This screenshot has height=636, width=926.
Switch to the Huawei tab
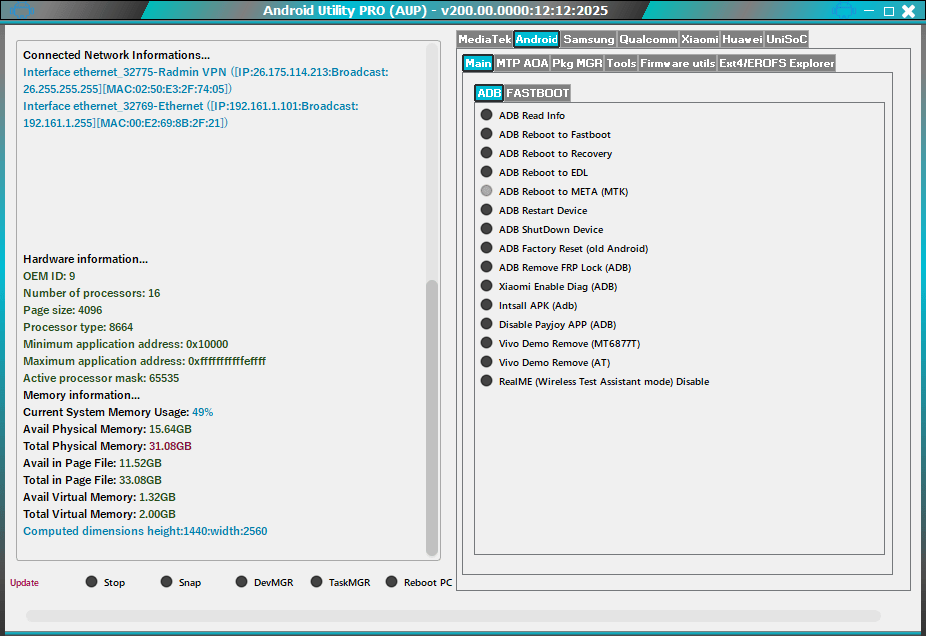[x=742, y=39]
